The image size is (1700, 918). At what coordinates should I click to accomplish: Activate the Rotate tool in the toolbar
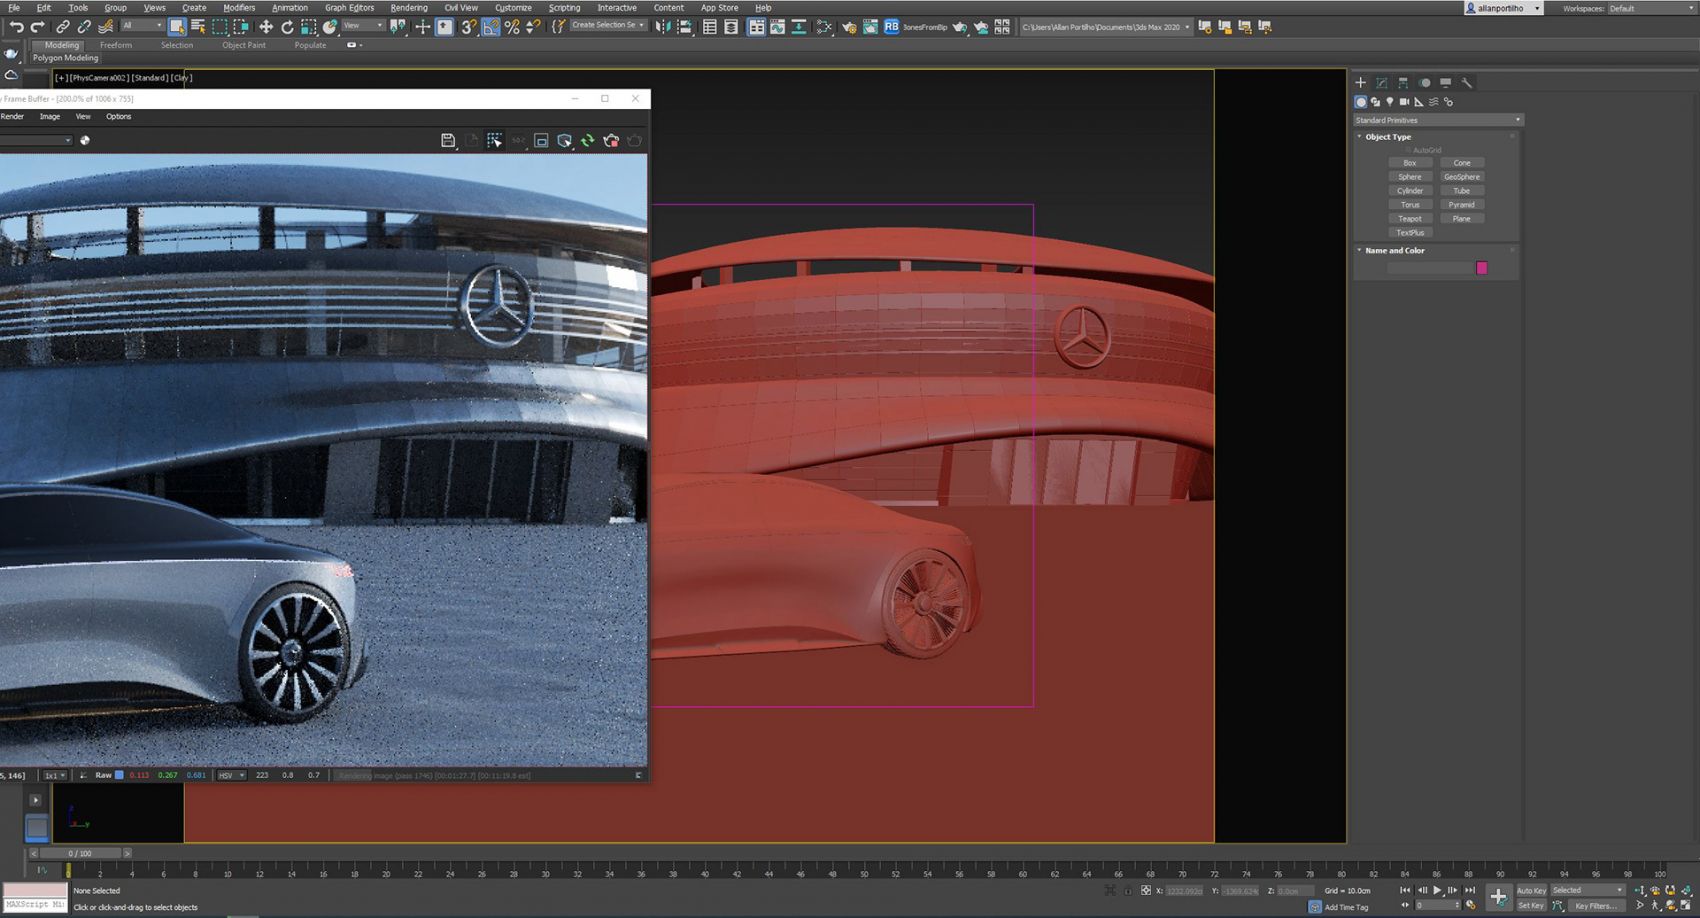coord(287,27)
